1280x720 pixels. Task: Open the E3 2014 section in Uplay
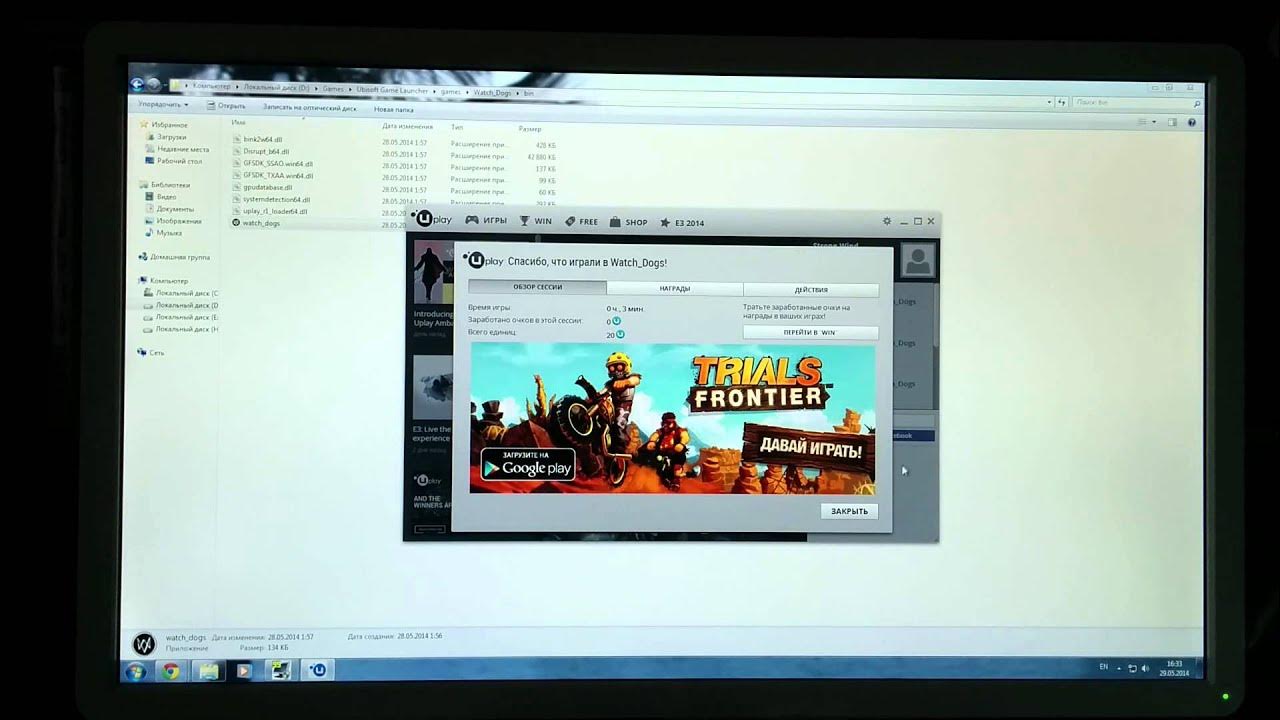point(681,223)
